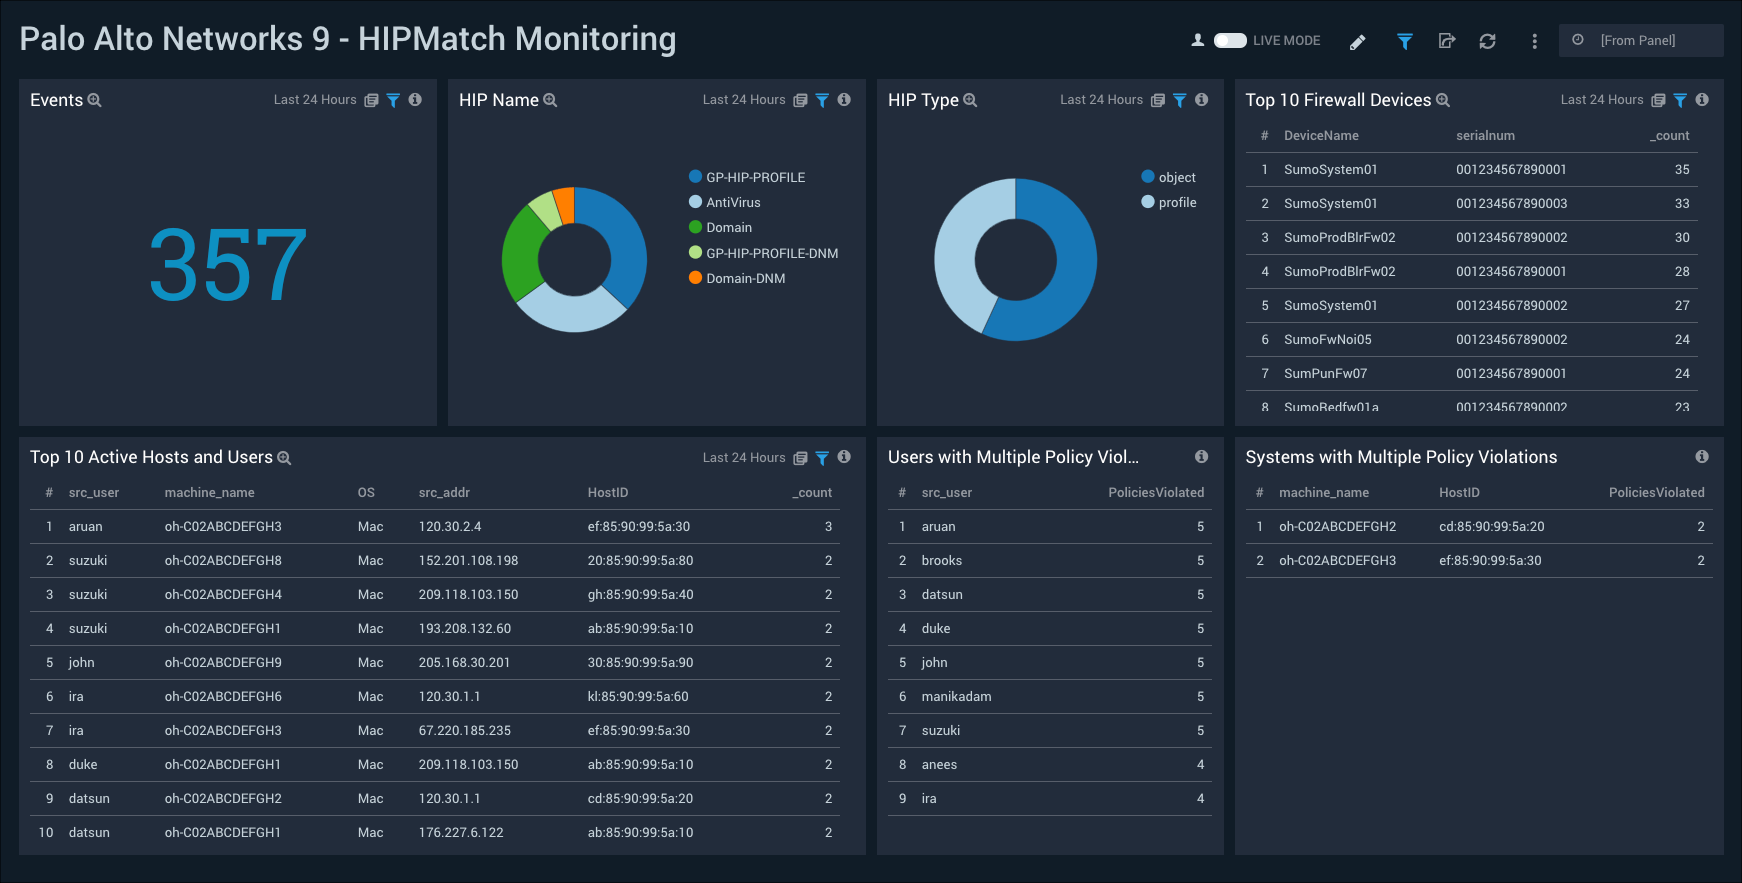1742x883 pixels.
Task: Click the pencil edit dashboard icon
Action: [1357, 42]
